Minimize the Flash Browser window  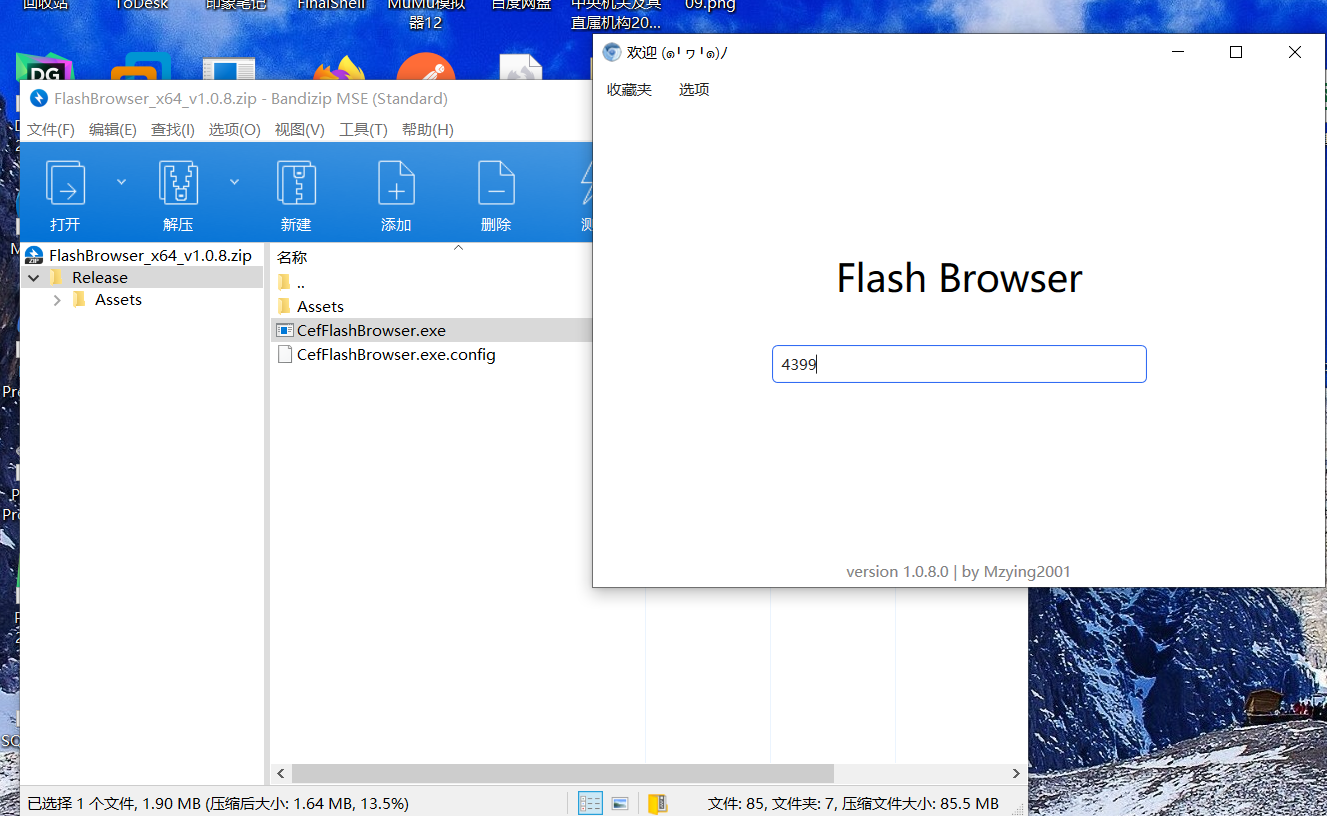point(1178,52)
